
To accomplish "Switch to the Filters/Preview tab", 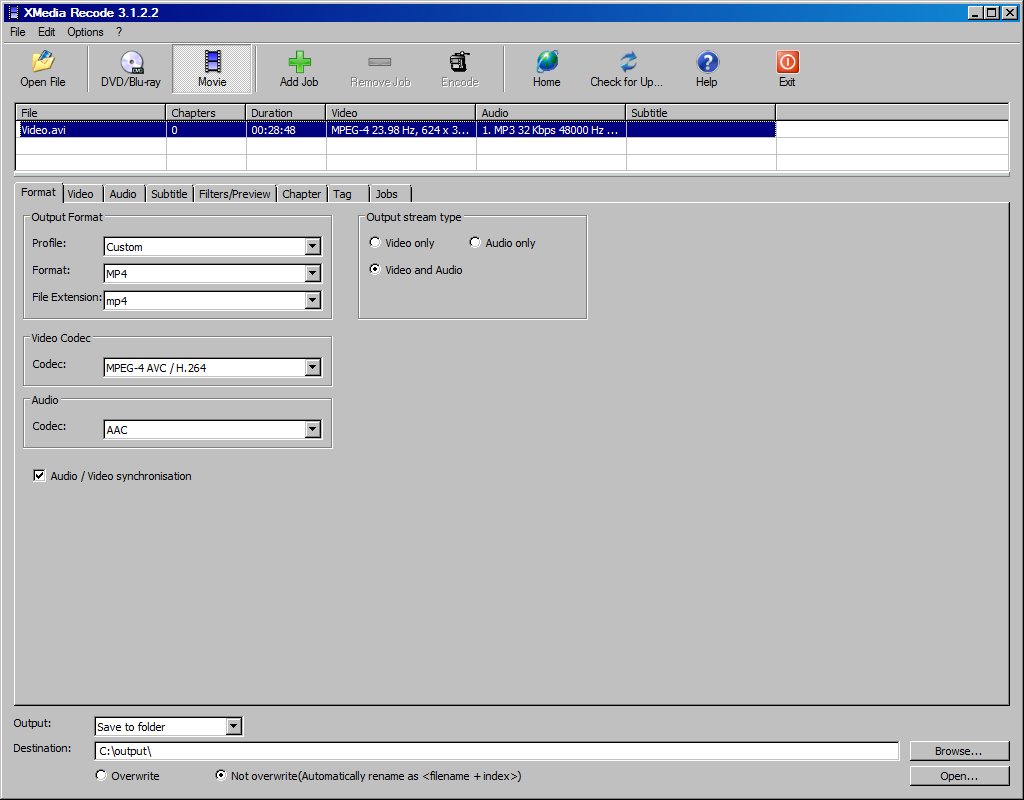I will point(234,194).
